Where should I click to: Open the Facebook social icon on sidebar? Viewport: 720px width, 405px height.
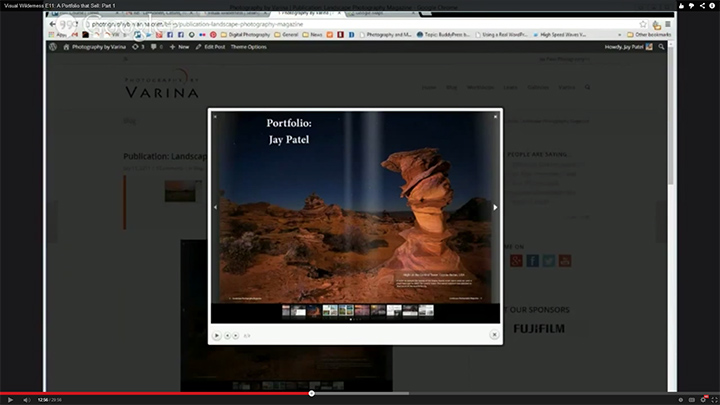532,261
